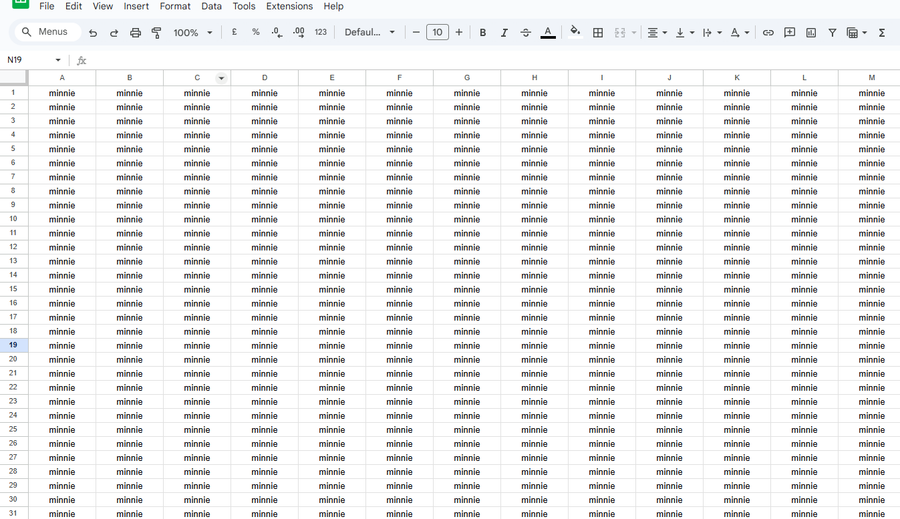Viewport: 900px width, 519px height.
Task: Select row 5 header
Action: 14,149
